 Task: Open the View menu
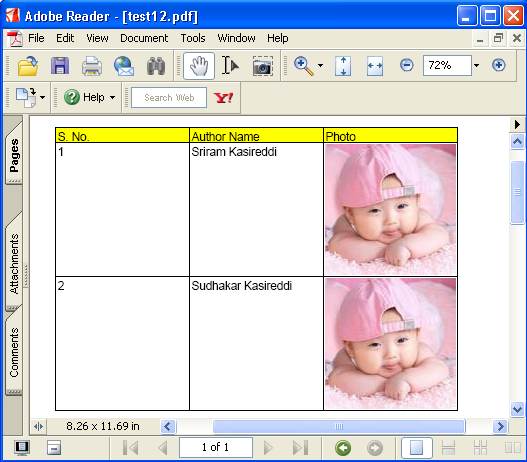[97, 38]
